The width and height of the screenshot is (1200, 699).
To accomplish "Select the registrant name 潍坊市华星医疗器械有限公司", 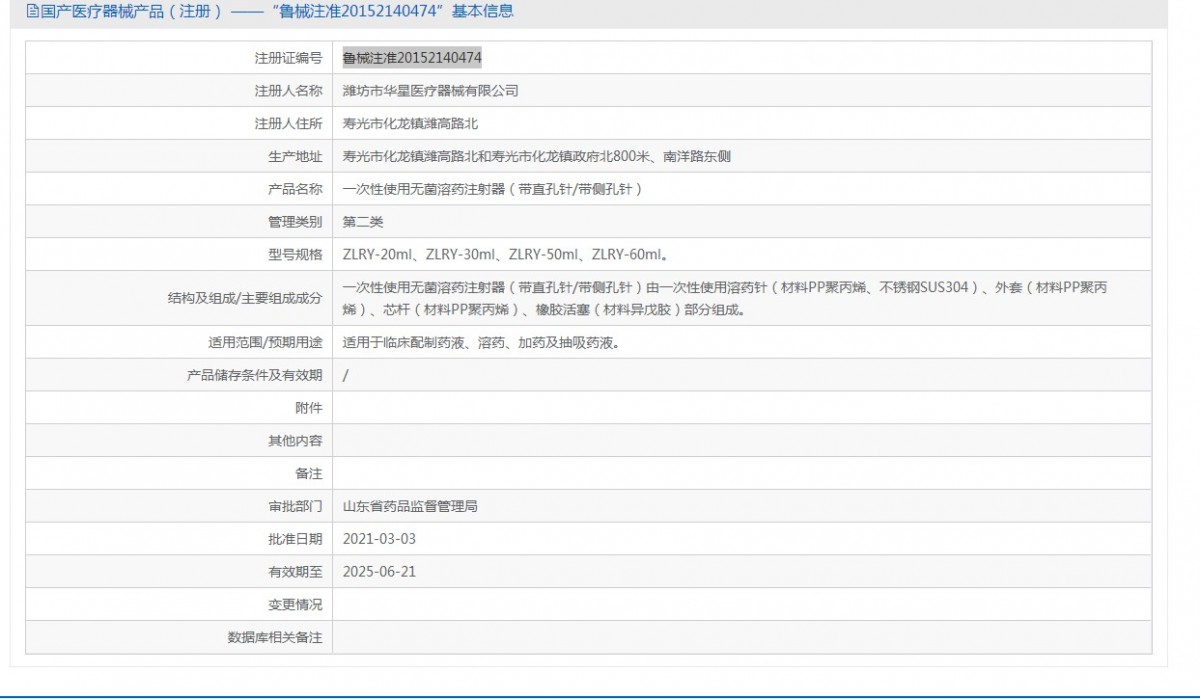I will [x=431, y=91].
